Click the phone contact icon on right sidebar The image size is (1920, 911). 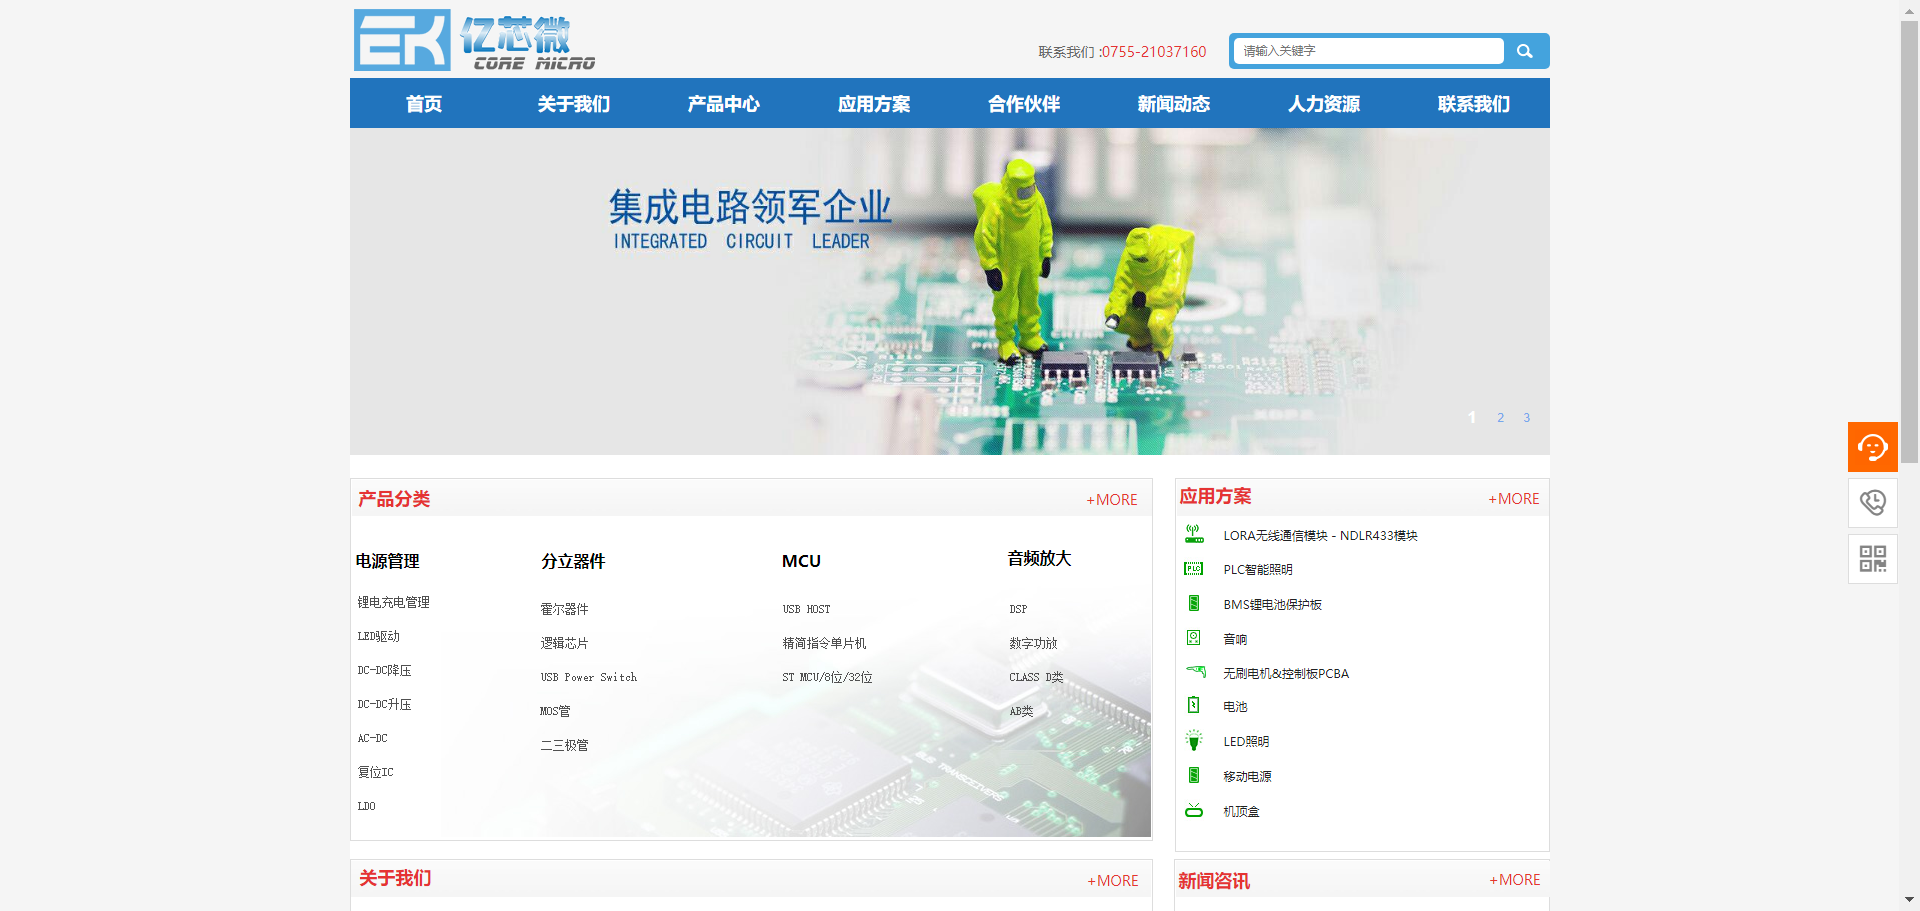[x=1872, y=502]
